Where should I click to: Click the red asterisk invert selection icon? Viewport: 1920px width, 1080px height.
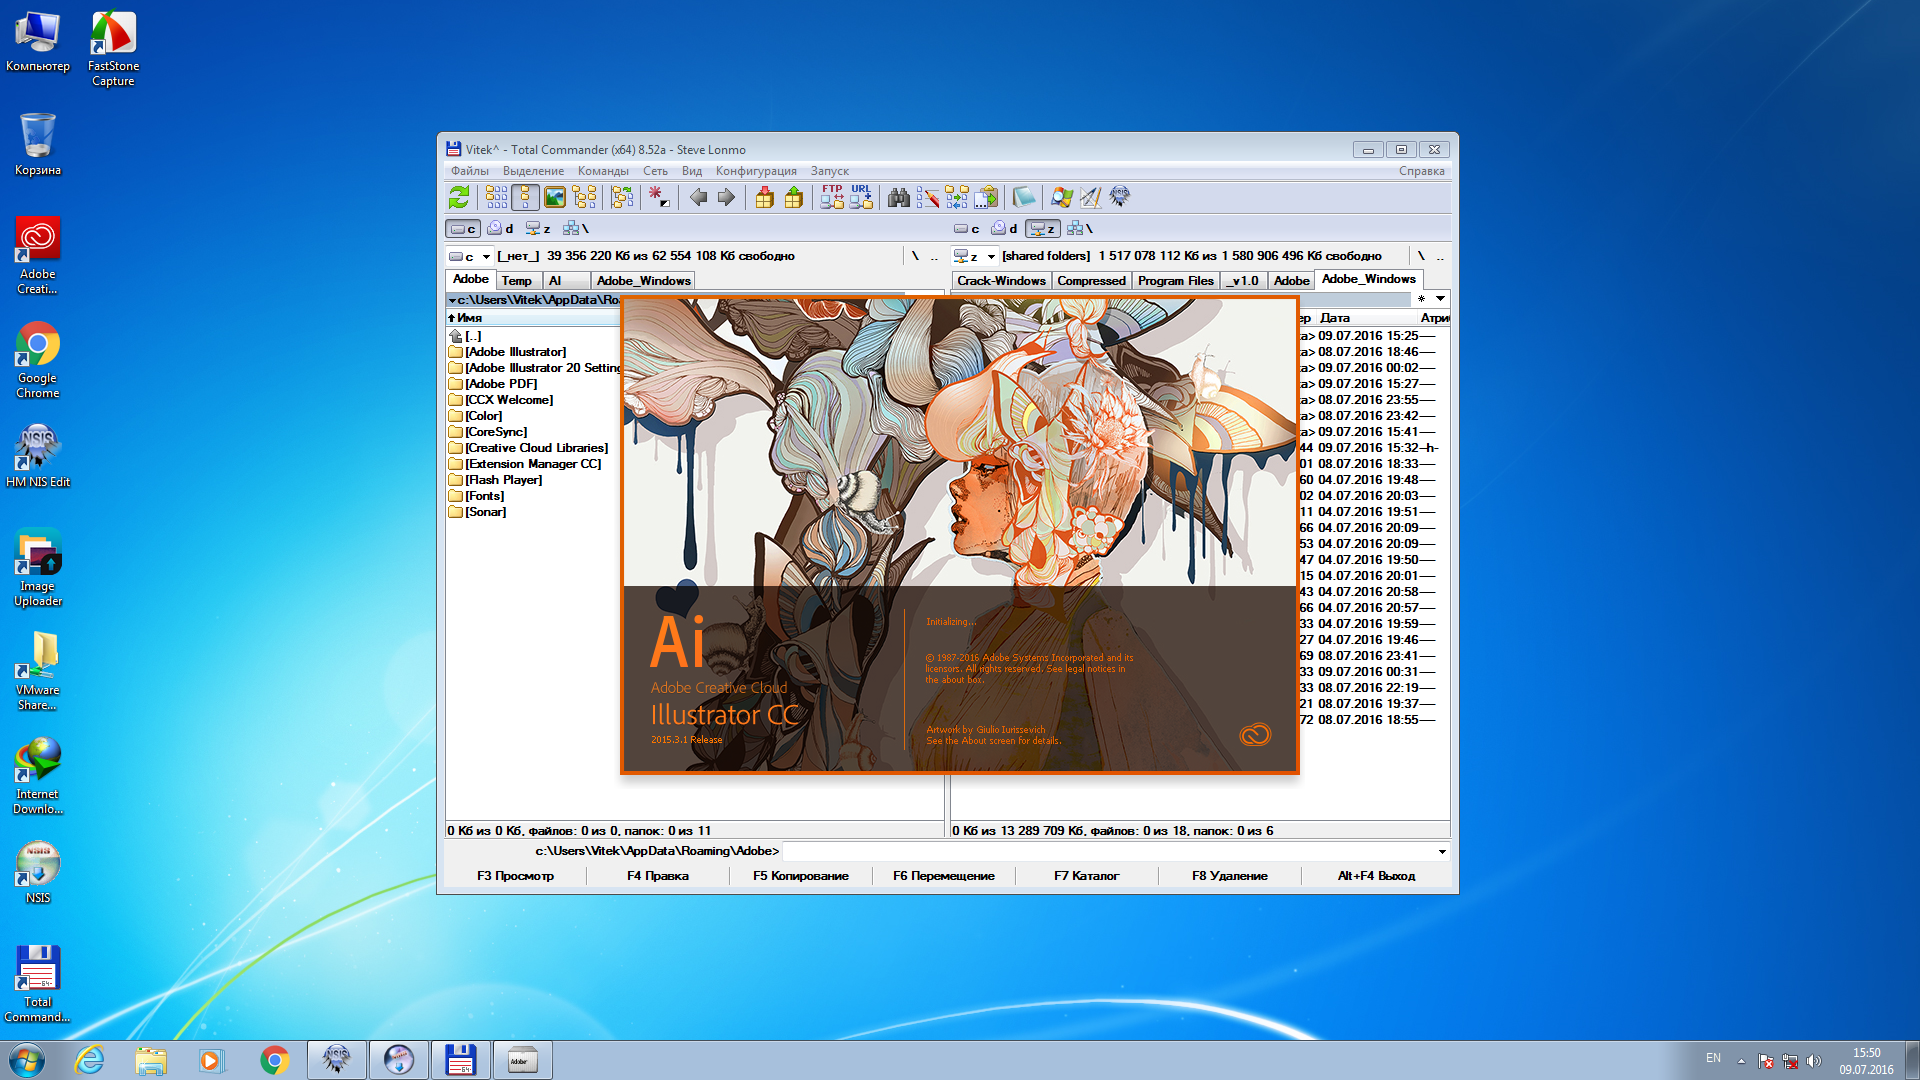click(659, 197)
